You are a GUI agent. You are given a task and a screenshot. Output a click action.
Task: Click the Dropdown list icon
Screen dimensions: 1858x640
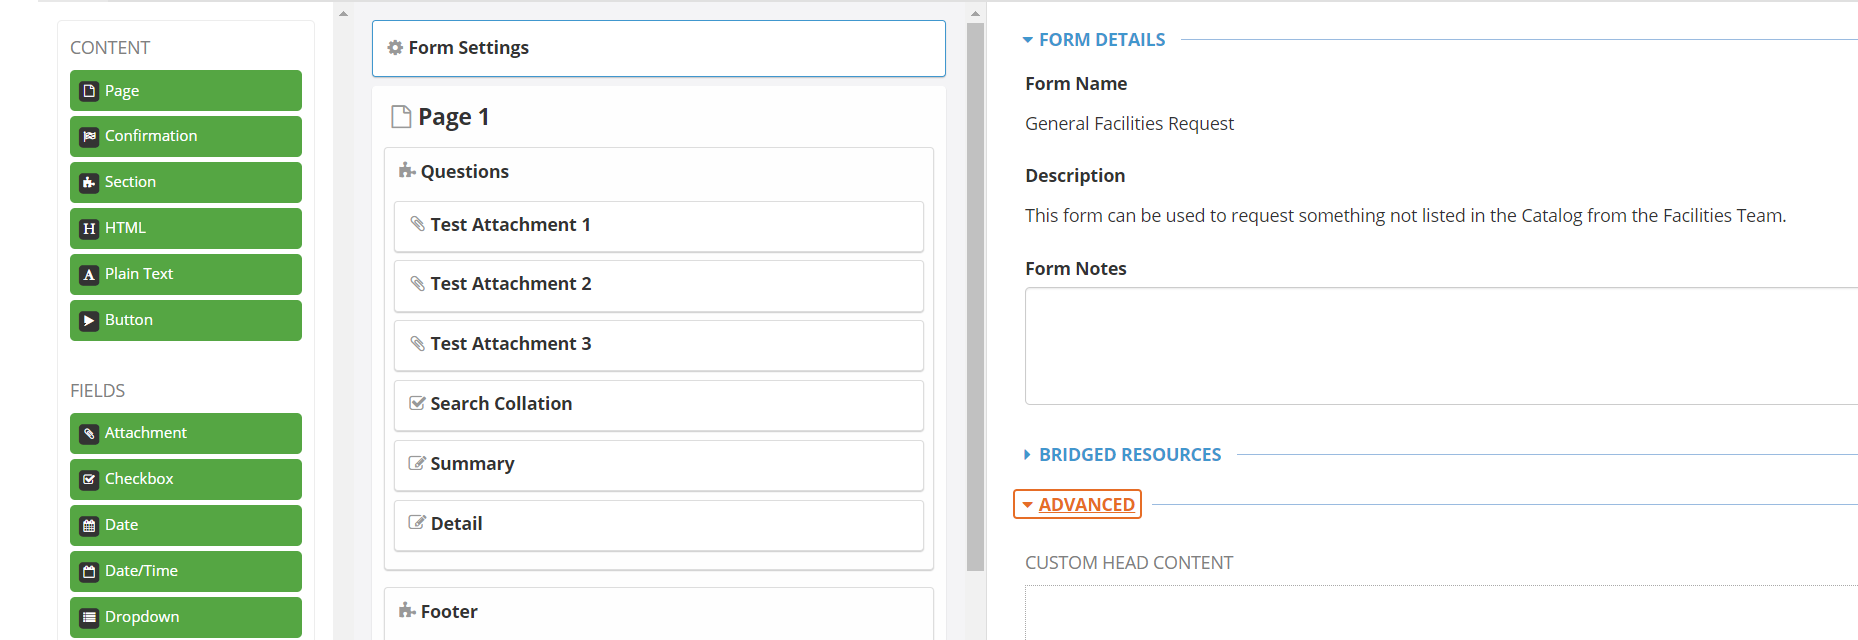89,618
